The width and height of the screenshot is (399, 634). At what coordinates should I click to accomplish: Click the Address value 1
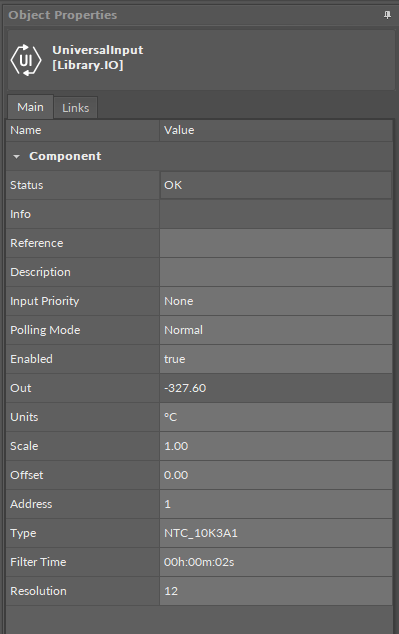[276, 504]
